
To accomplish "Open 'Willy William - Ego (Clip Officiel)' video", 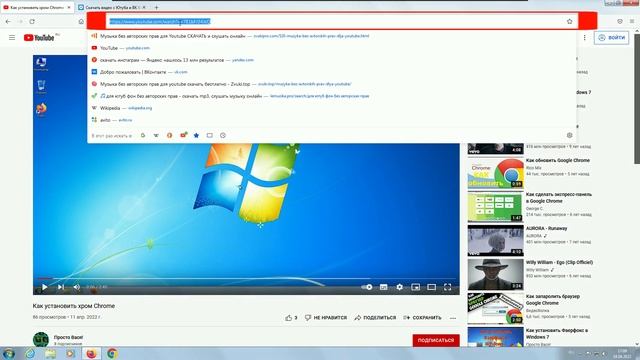I will (496, 274).
